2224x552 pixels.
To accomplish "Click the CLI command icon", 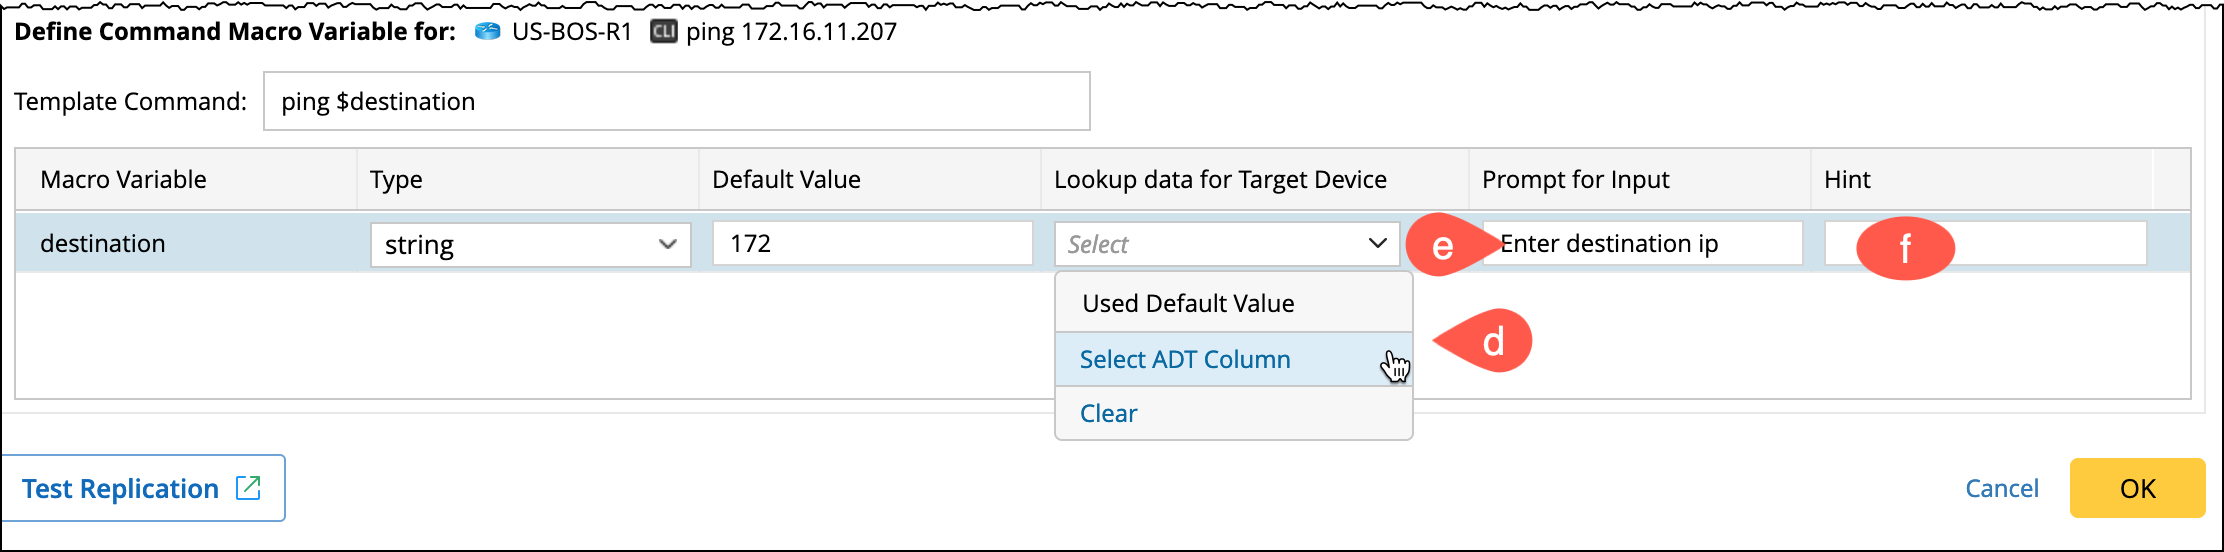I will click(664, 32).
